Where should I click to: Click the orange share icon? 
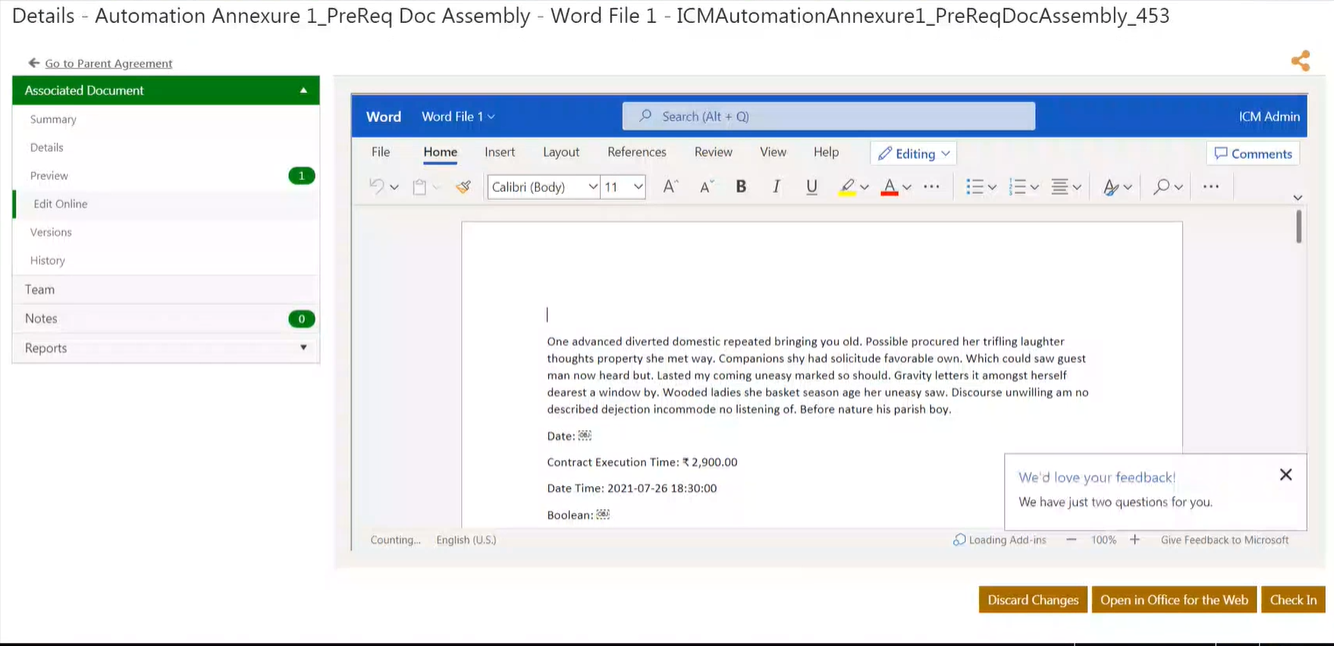[x=1300, y=61]
